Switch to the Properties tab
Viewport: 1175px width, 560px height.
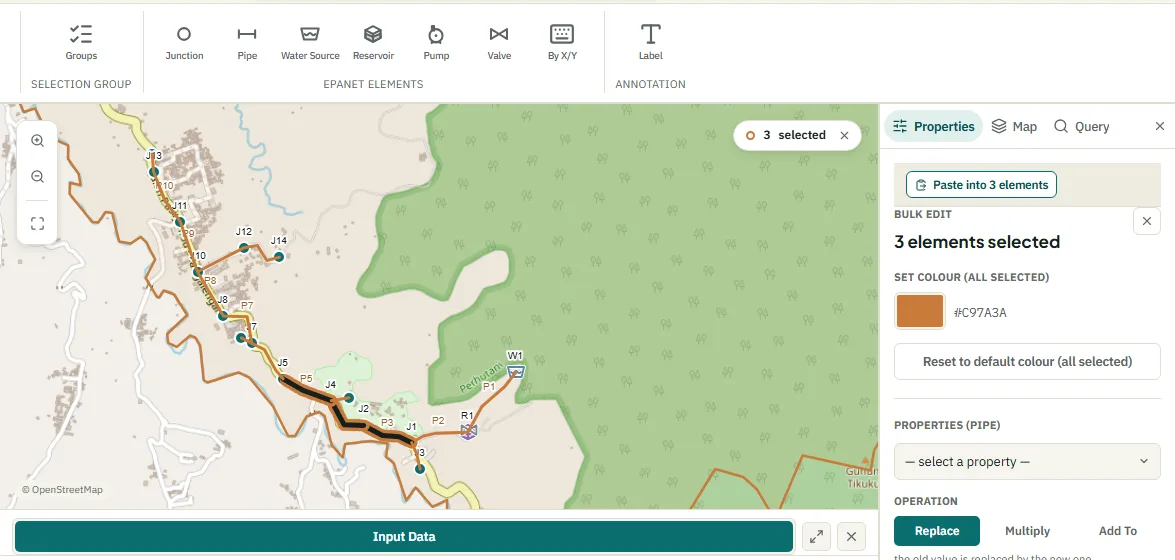click(933, 127)
